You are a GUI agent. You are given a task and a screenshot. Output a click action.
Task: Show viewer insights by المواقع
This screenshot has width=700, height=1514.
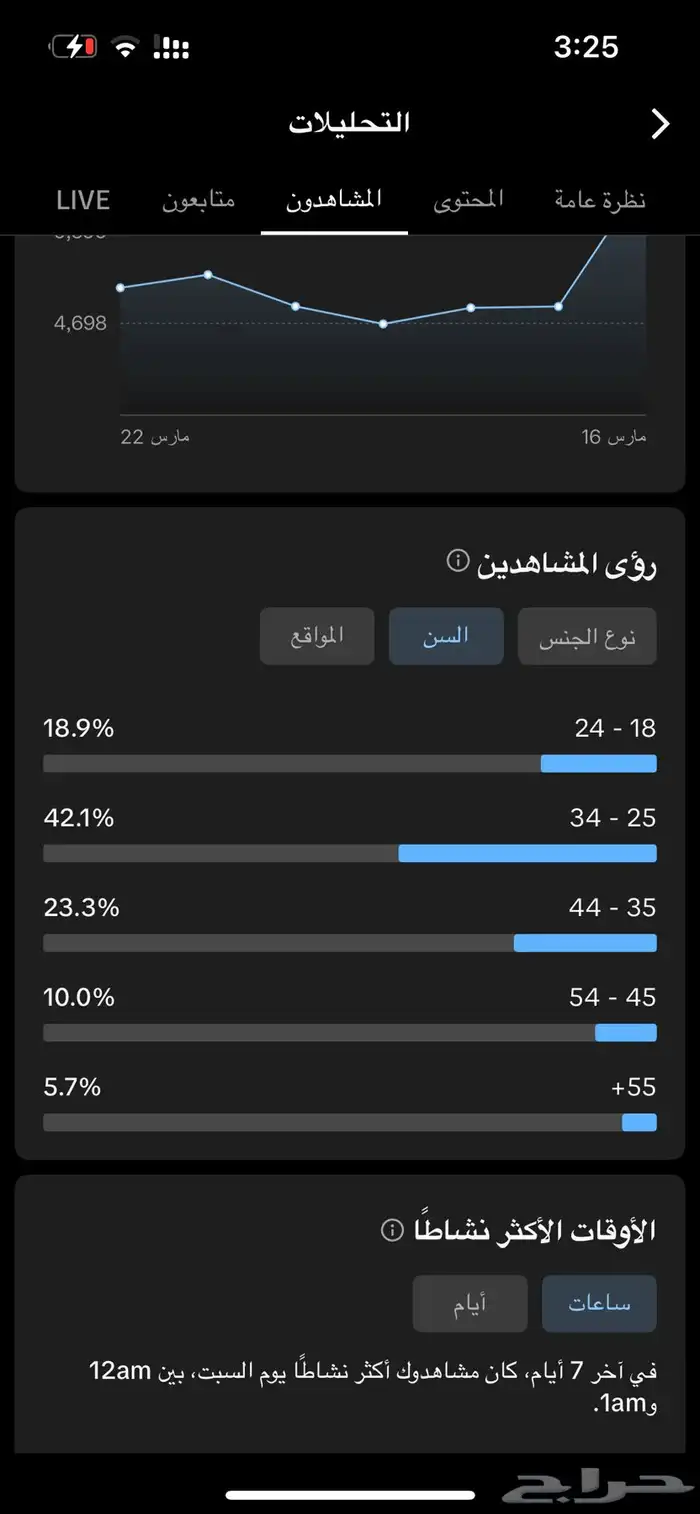tap(317, 636)
